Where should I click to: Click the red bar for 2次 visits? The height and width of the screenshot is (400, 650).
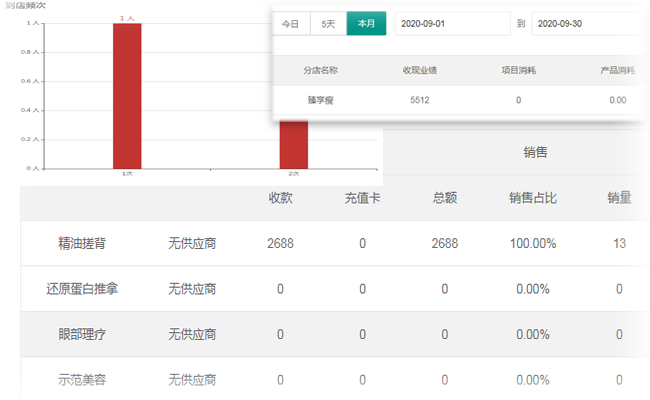tap(293, 145)
